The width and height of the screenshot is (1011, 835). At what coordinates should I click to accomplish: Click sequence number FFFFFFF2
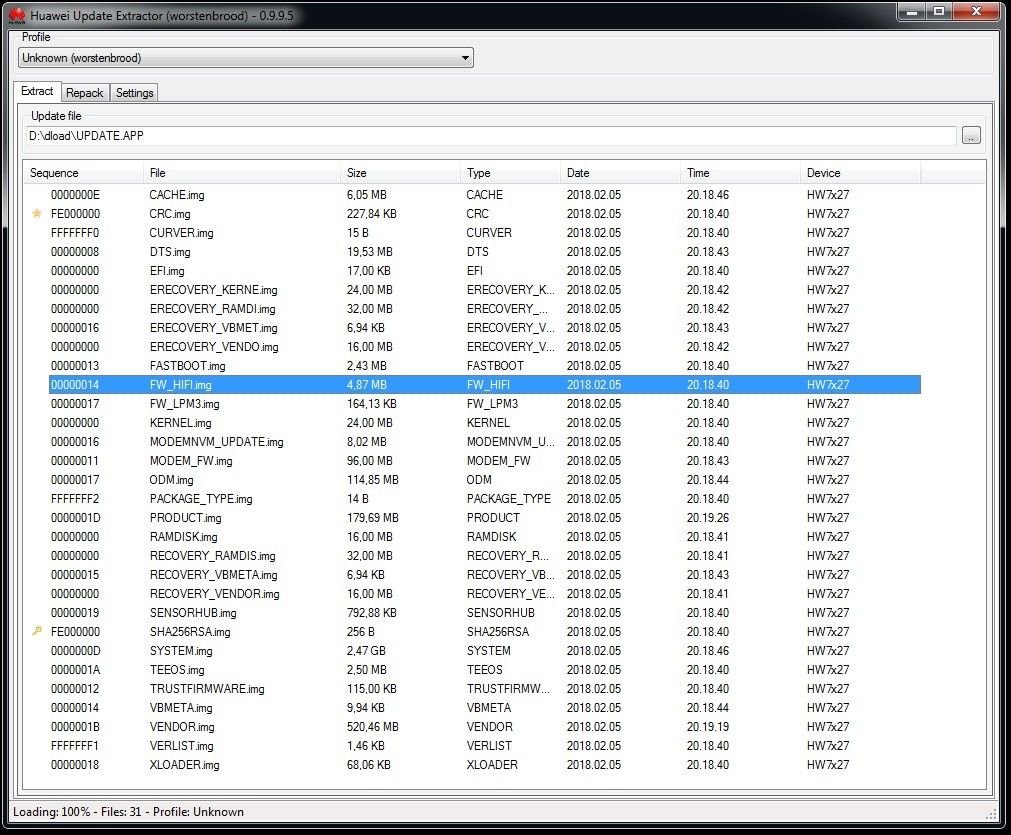click(x=75, y=499)
